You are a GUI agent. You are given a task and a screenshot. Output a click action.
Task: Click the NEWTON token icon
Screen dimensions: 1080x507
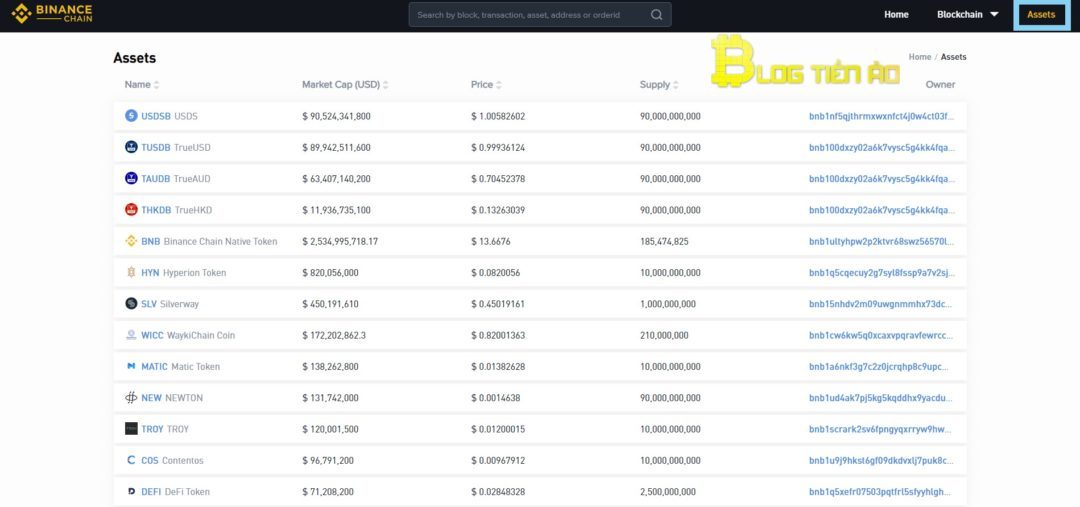[x=131, y=398]
